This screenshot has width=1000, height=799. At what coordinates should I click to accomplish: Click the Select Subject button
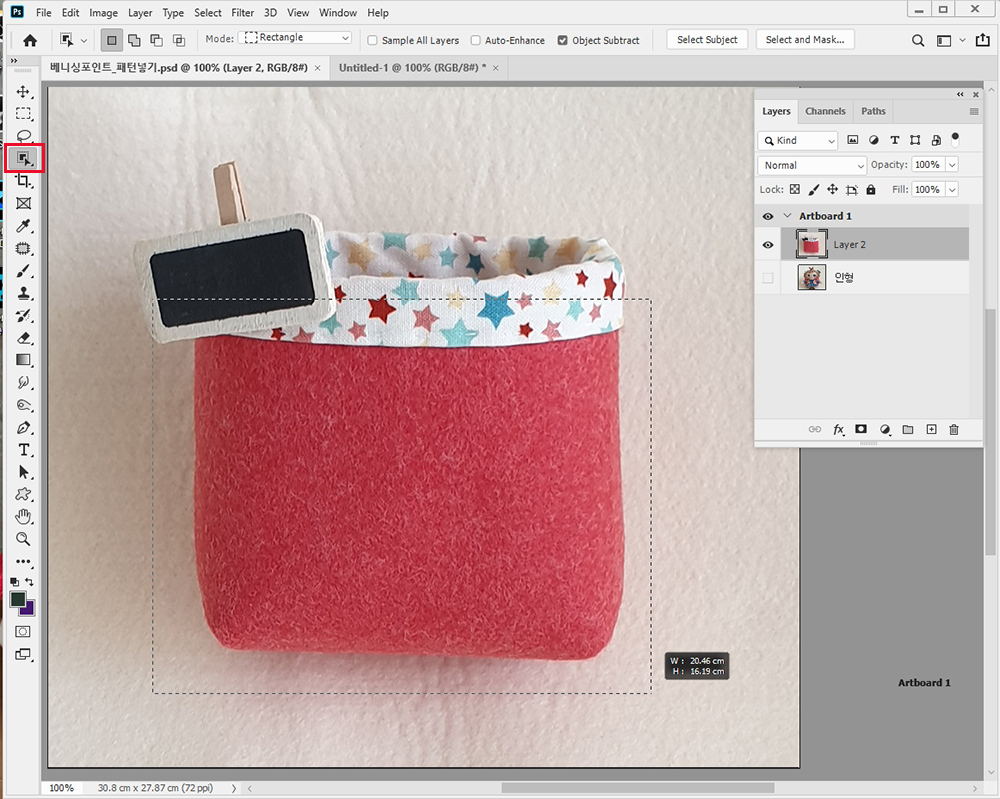(x=707, y=40)
